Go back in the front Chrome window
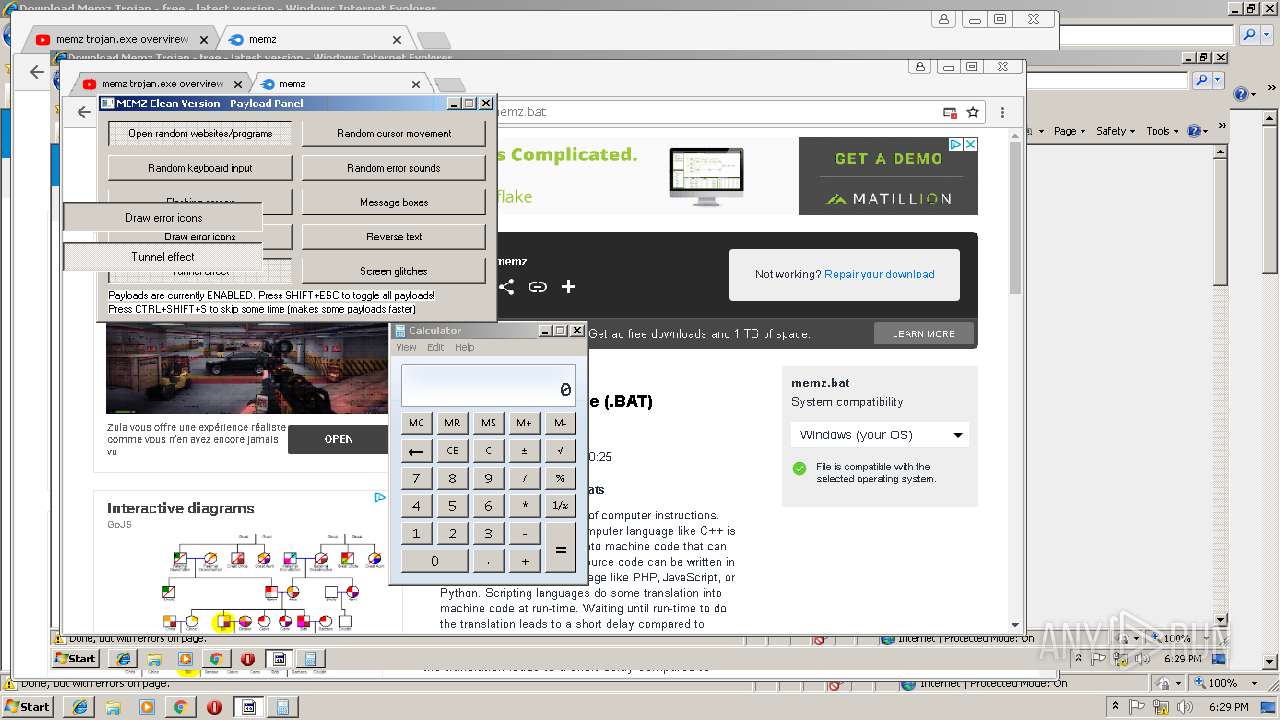This screenshot has width=1280, height=720. coord(84,112)
